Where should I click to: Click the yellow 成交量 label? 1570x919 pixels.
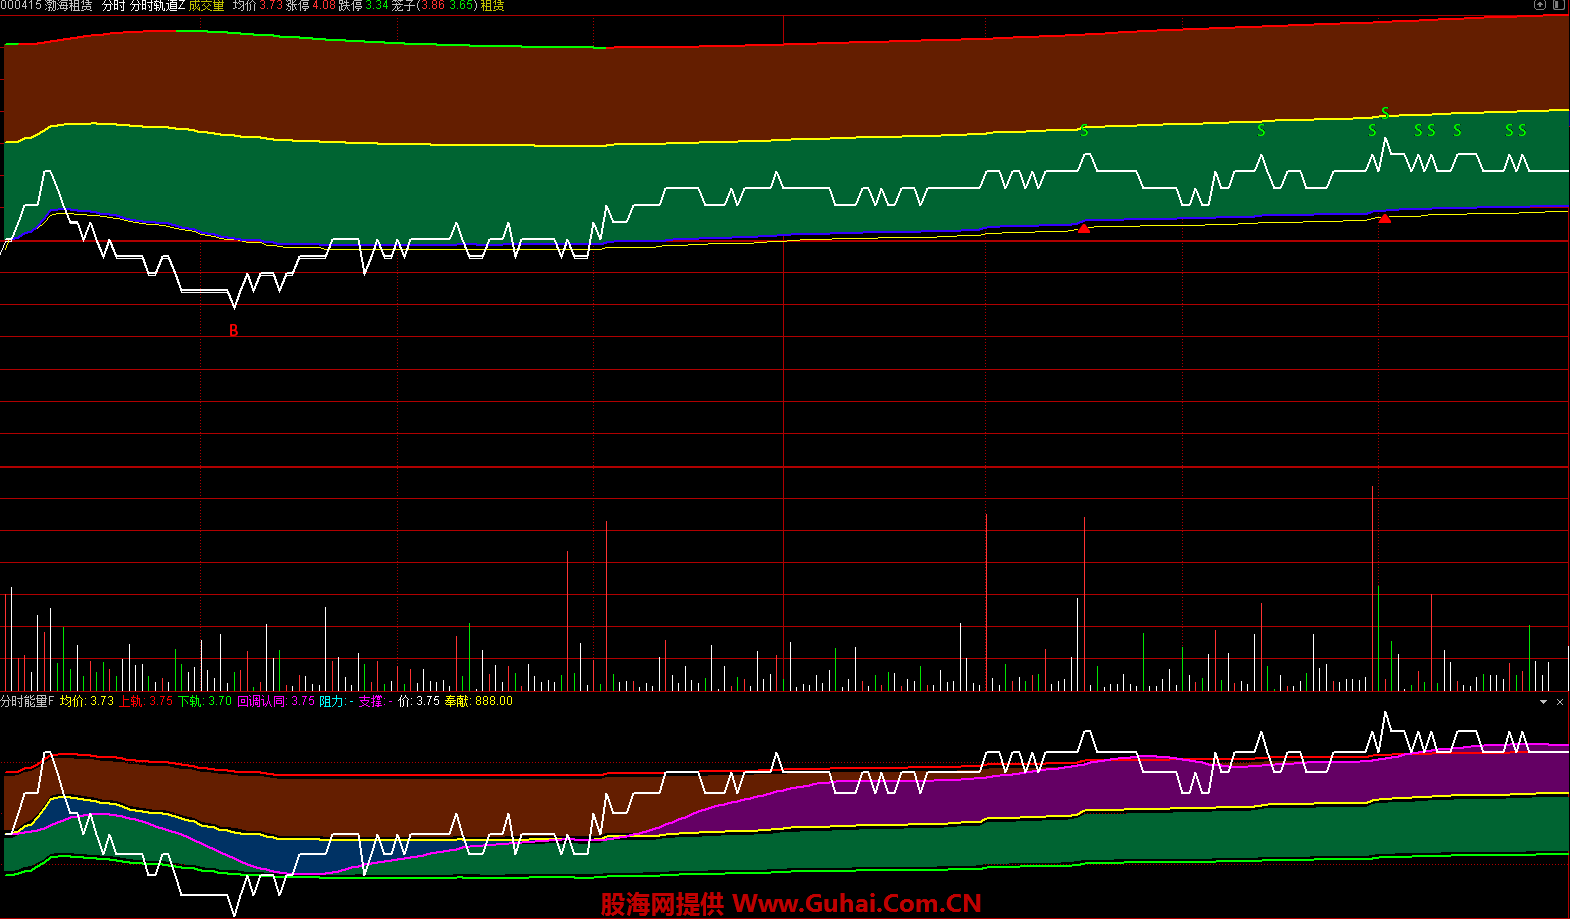[x=206, y=6]
